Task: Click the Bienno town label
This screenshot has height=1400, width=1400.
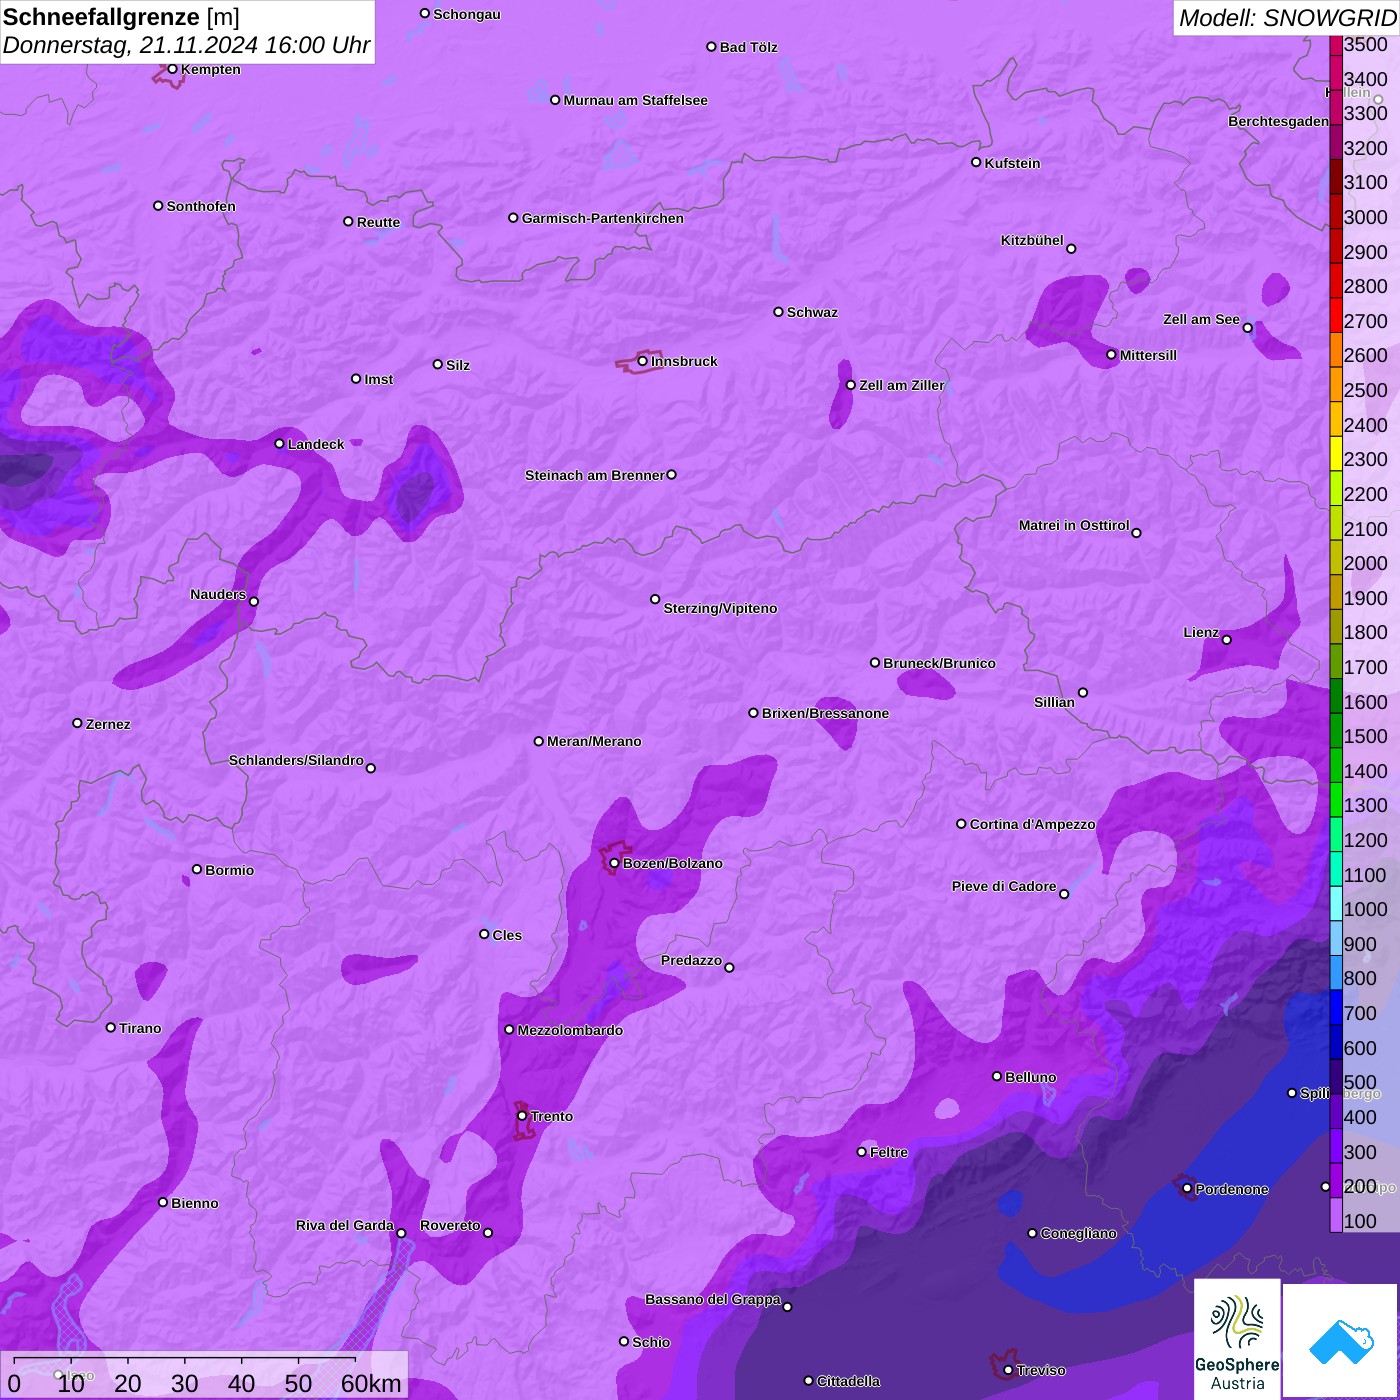Action: point(194,1203)
